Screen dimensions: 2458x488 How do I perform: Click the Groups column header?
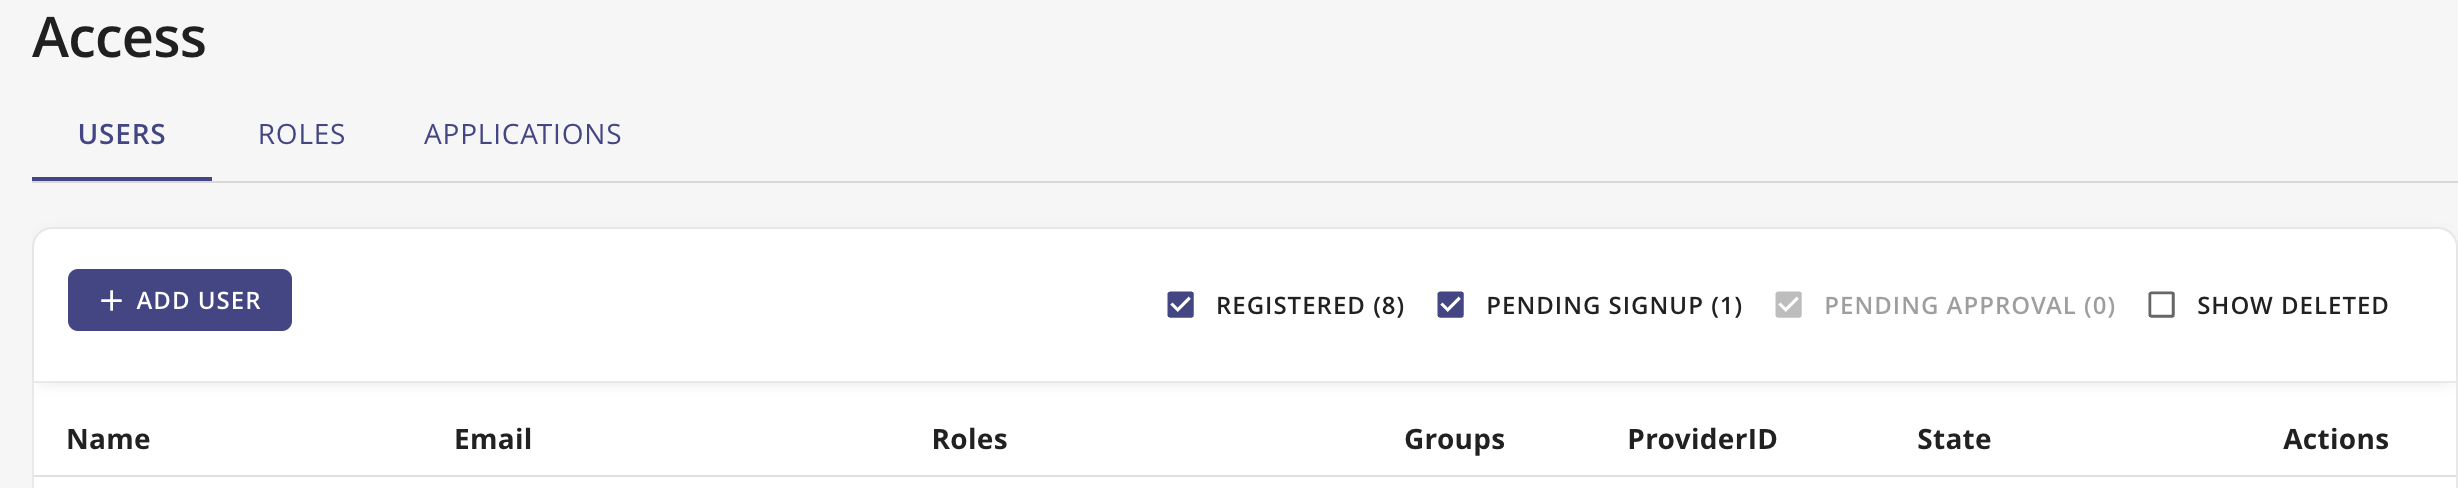click(x=1454, y=439)
